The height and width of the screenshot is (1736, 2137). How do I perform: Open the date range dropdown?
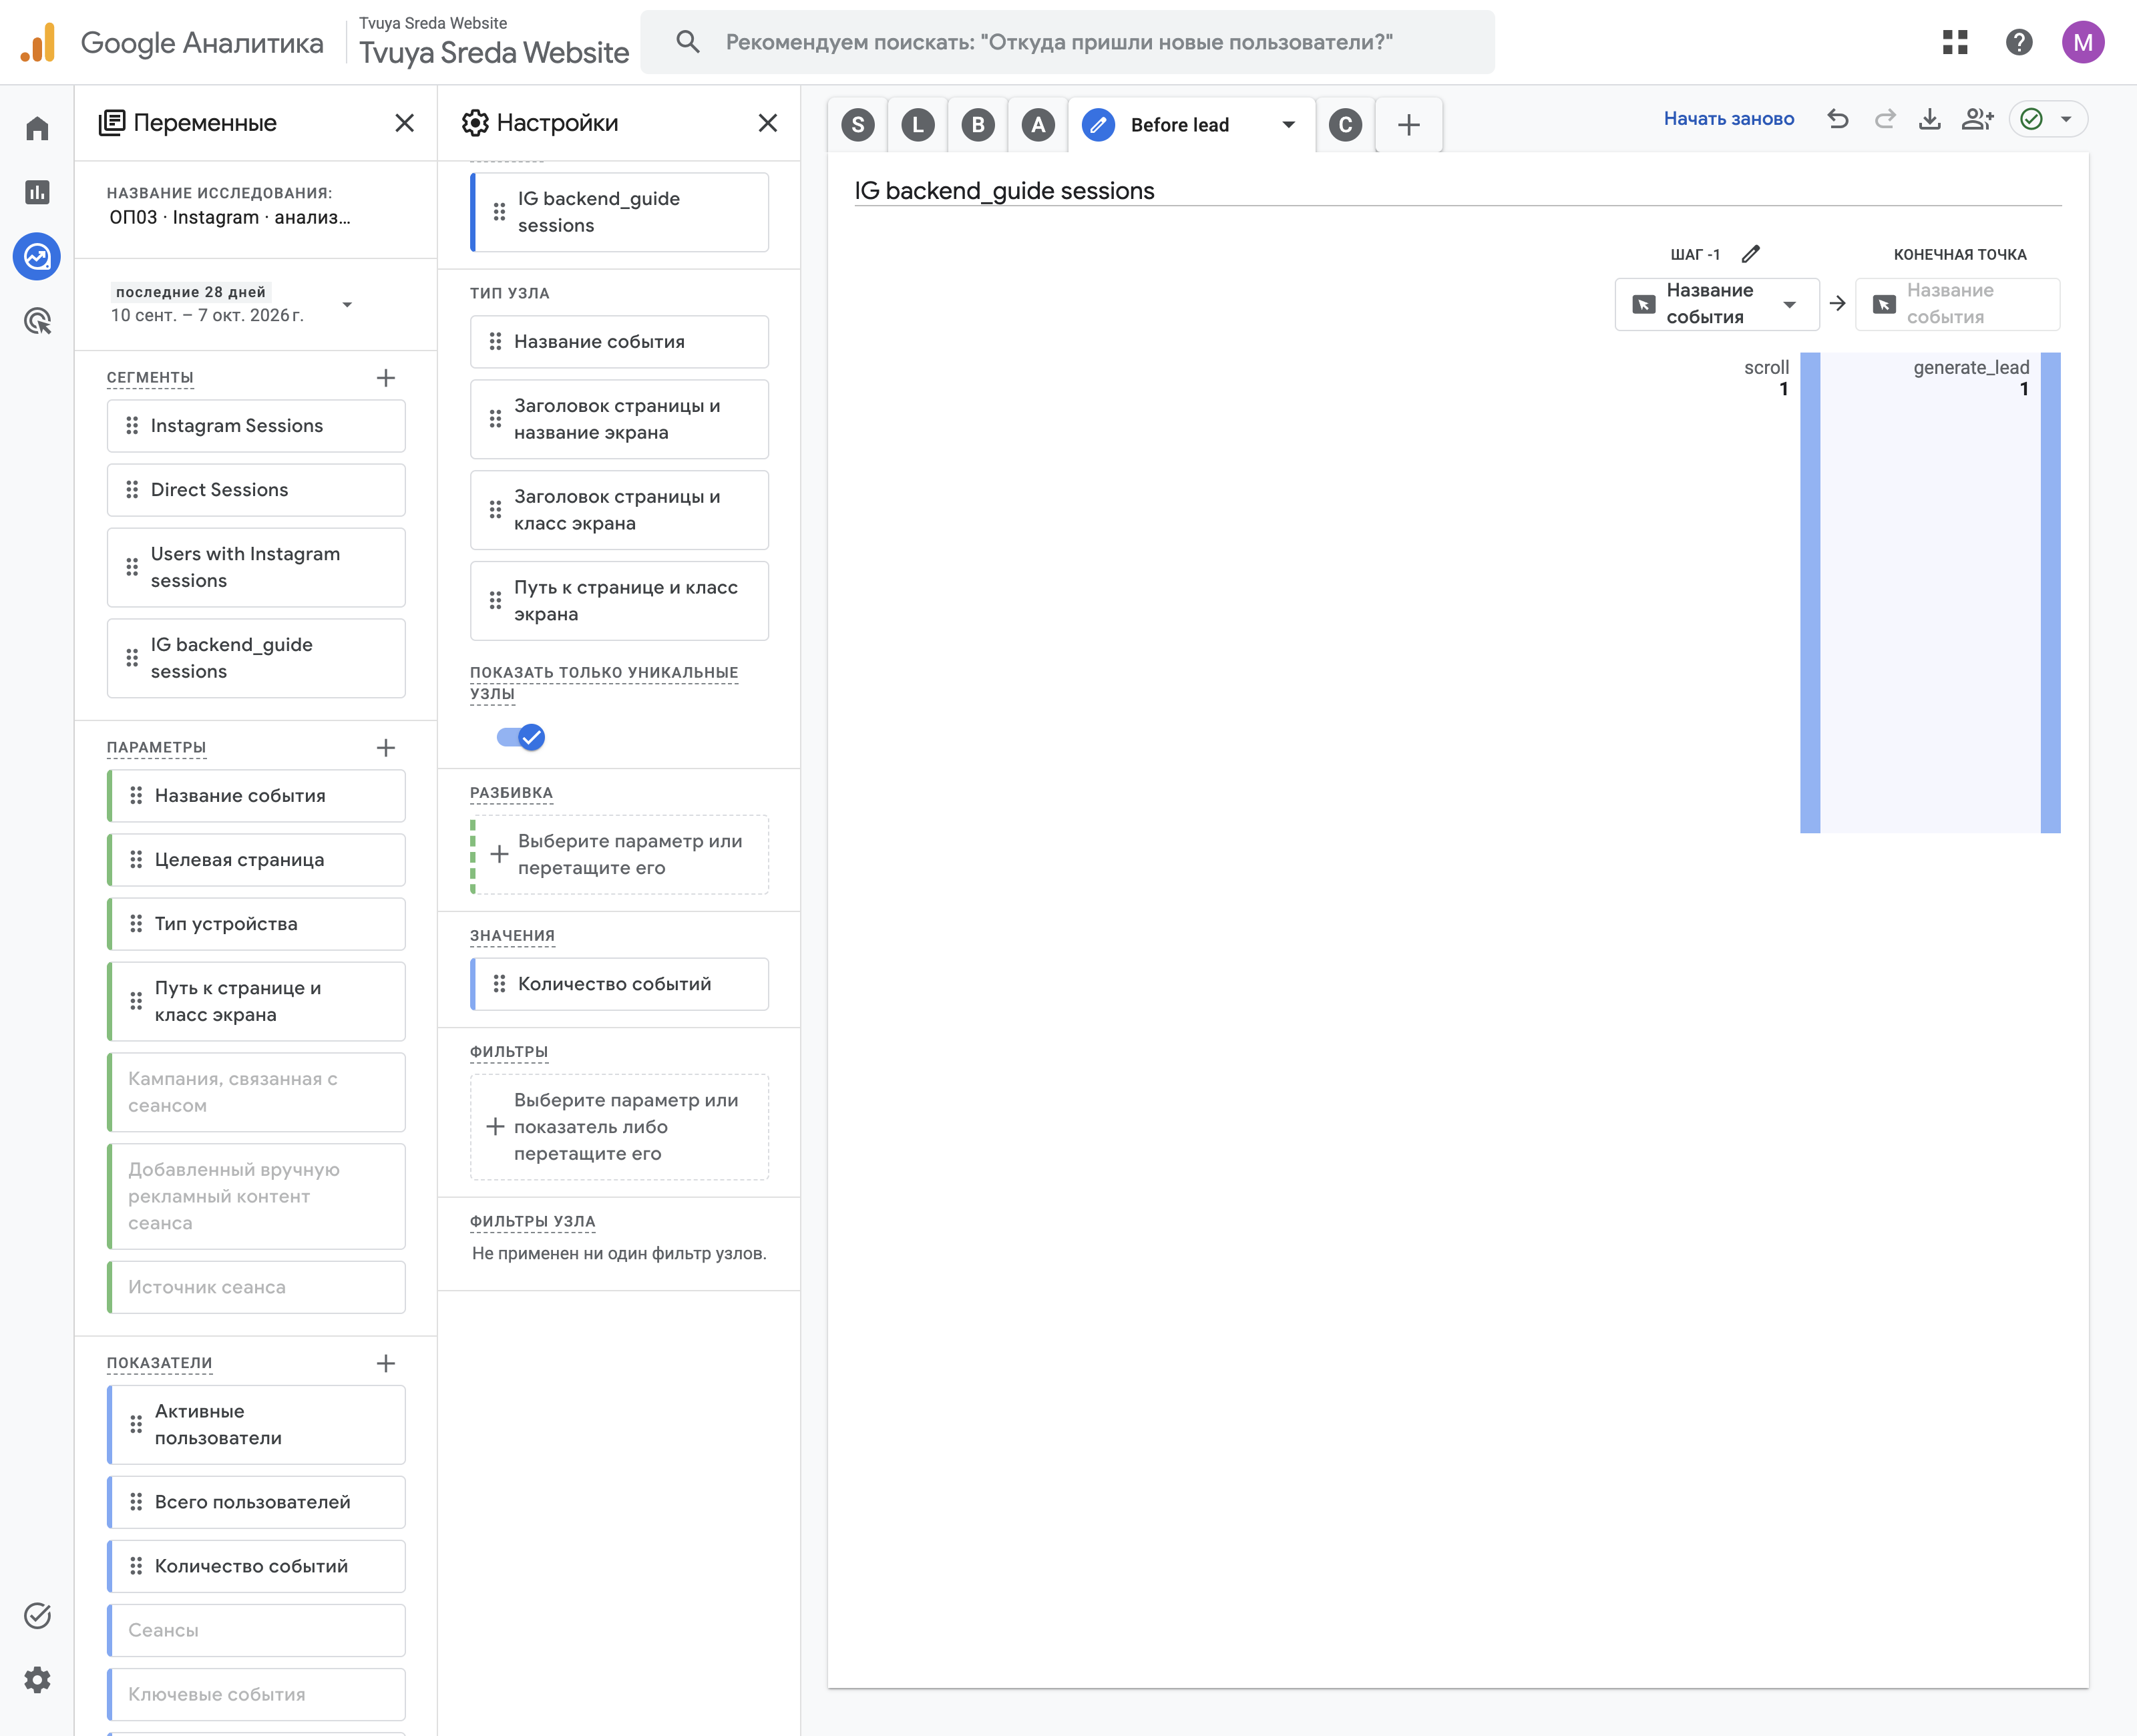(347, 305)
